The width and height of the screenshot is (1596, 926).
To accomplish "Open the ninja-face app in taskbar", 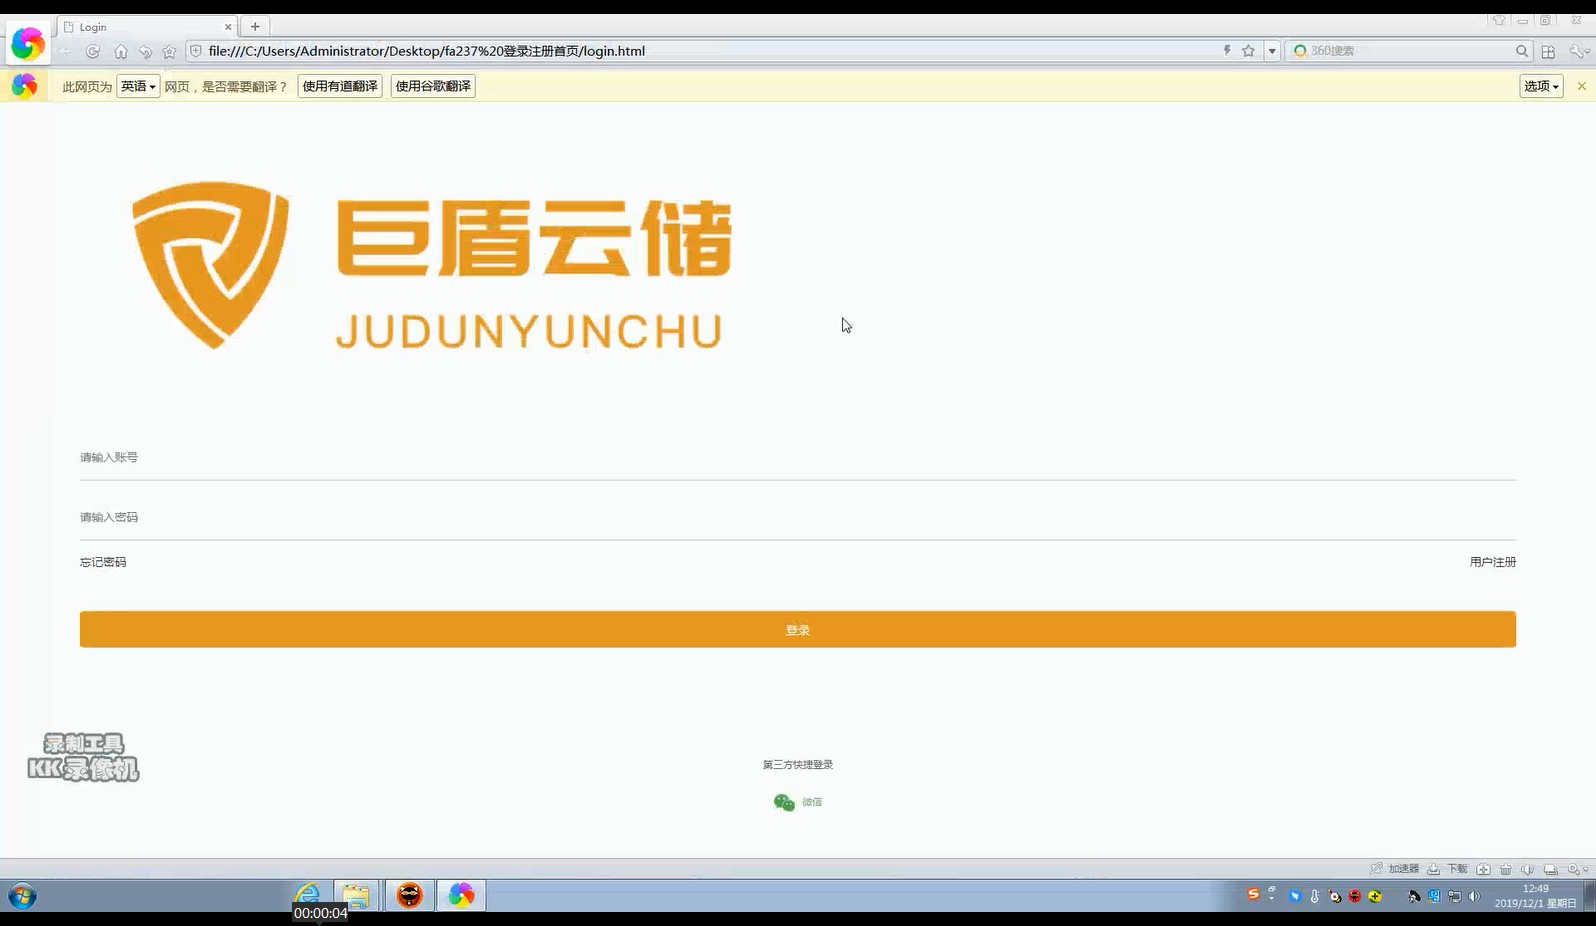I will (410, 895).
